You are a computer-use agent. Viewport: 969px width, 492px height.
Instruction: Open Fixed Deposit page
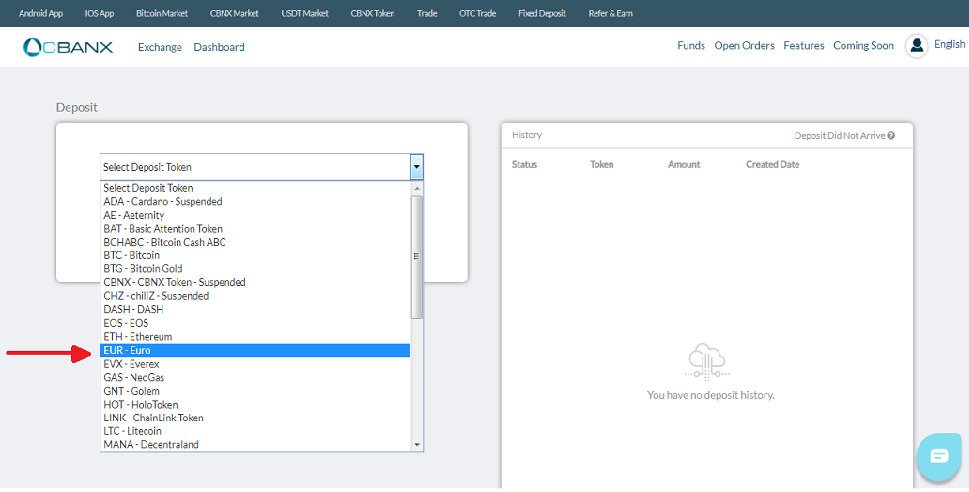click(542, 13)
